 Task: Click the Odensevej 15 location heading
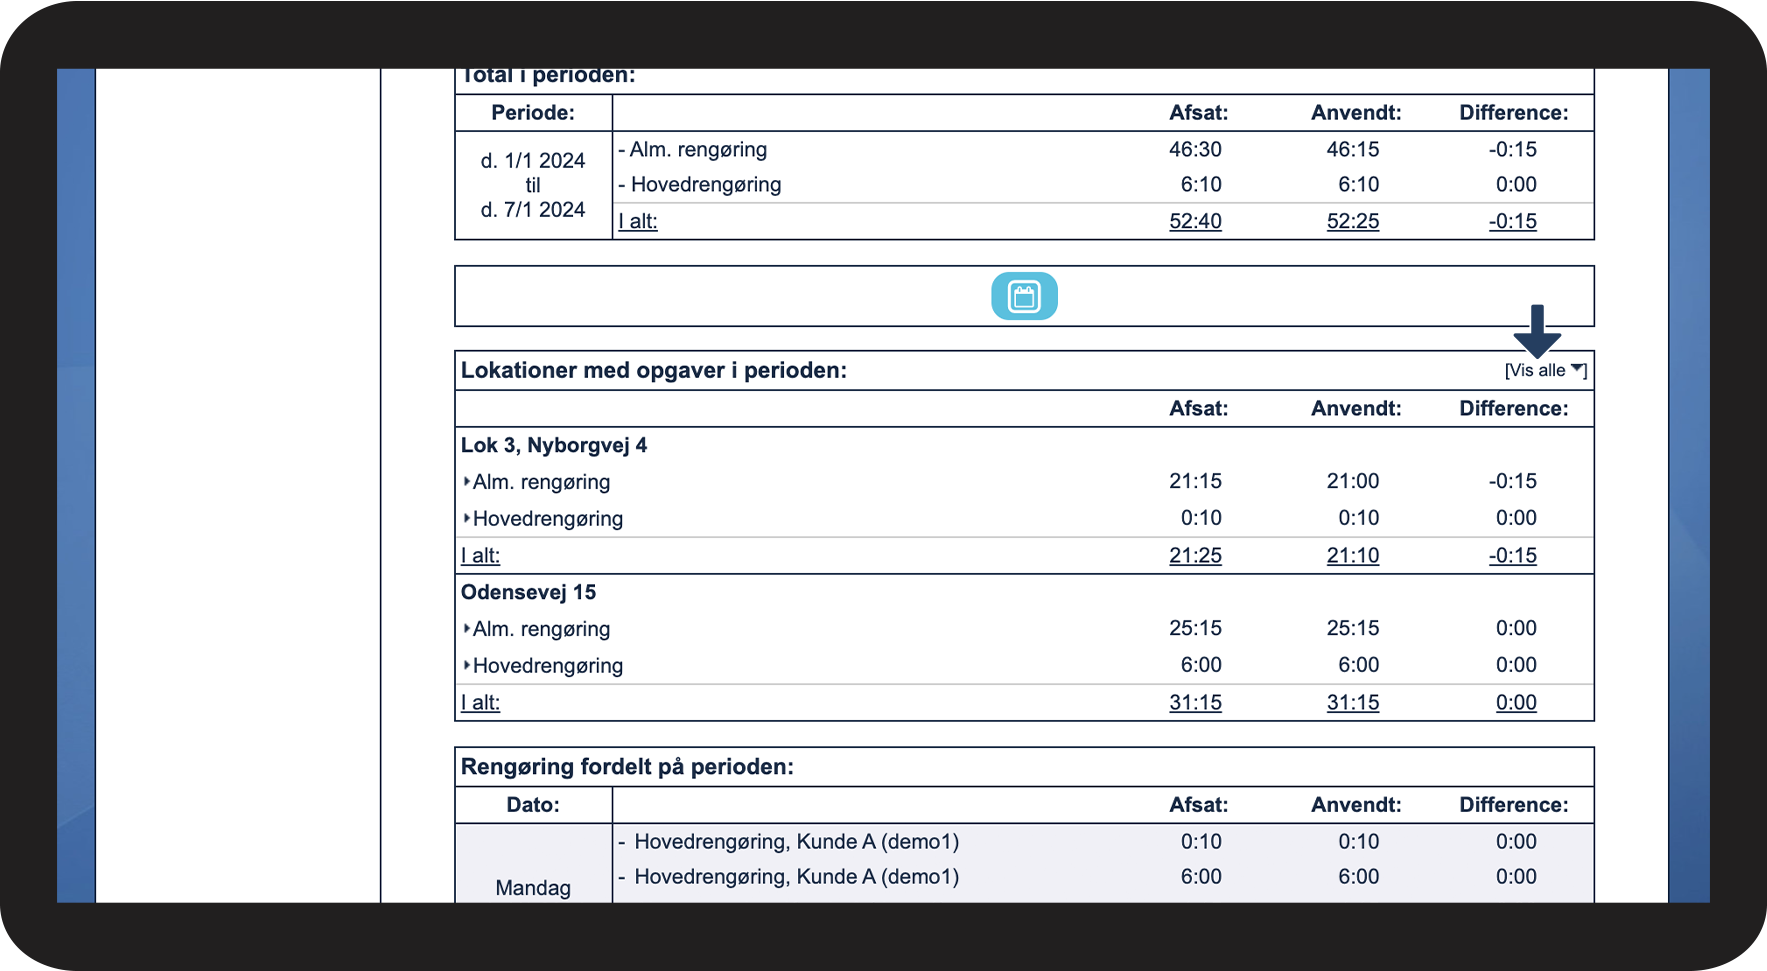click(528, 592)
